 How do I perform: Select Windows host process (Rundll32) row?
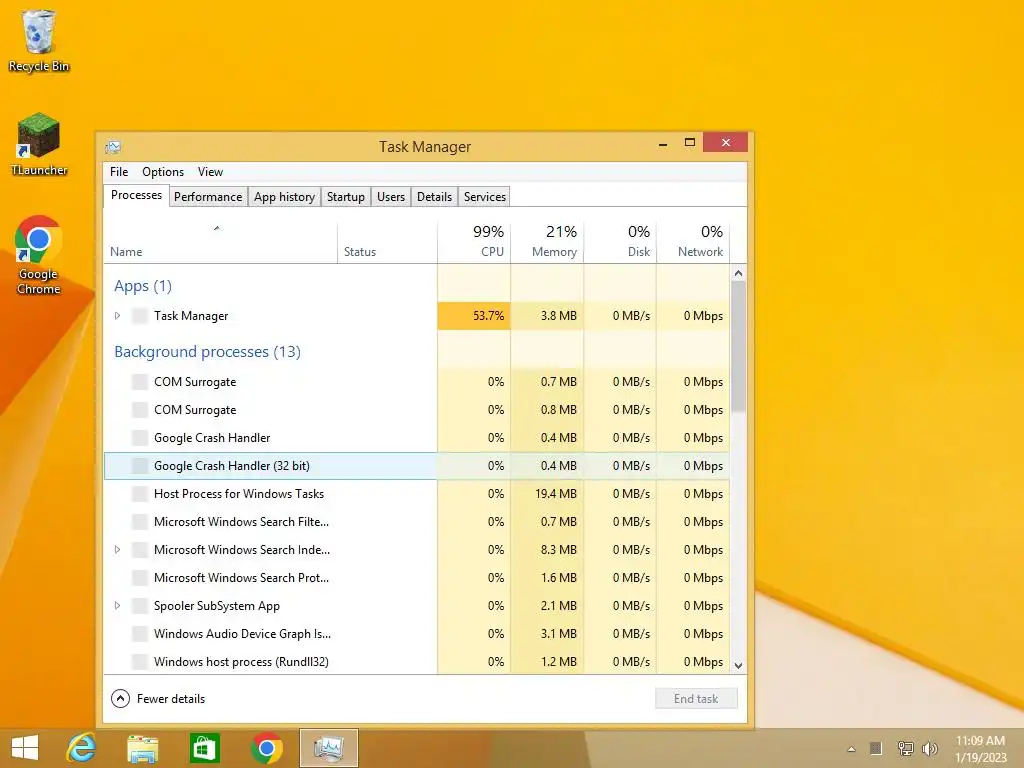coord(417,662)
